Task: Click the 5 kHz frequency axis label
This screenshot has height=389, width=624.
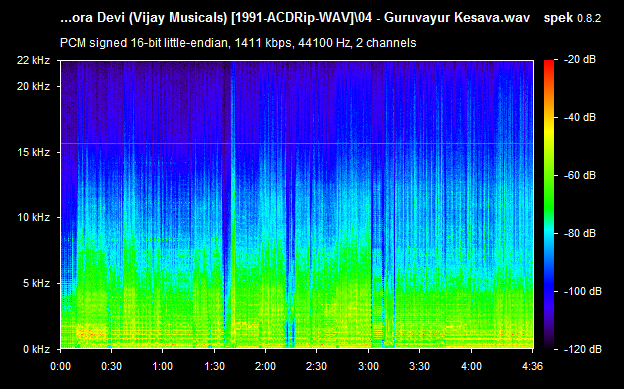Action: (x=36, y=283)
